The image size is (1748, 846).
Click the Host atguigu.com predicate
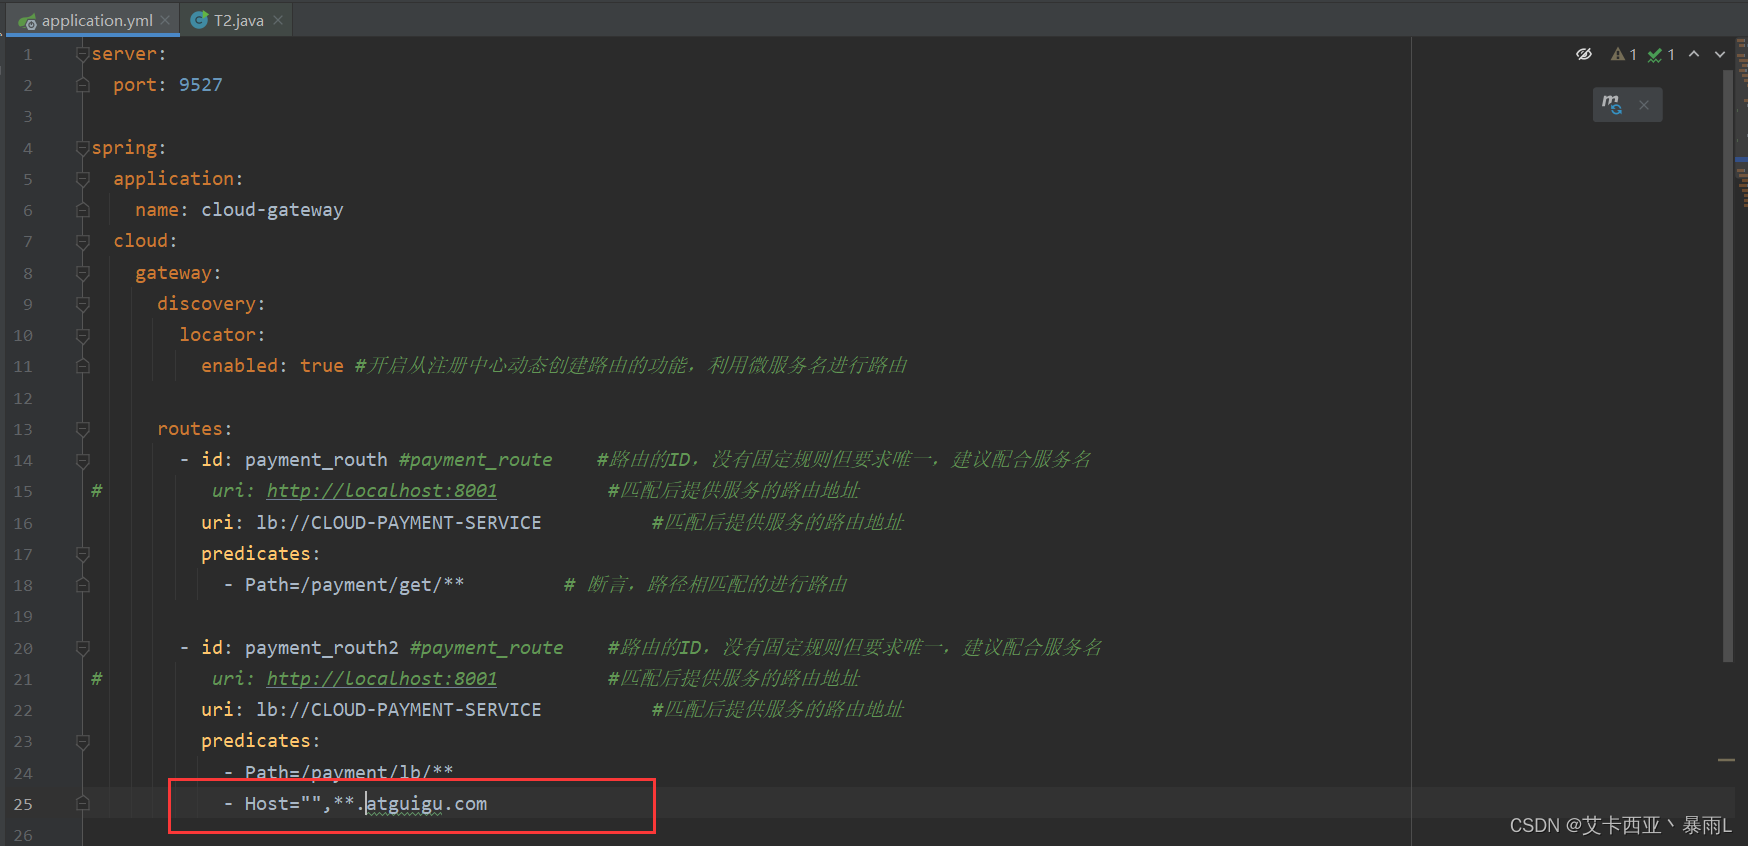(366, 804)
